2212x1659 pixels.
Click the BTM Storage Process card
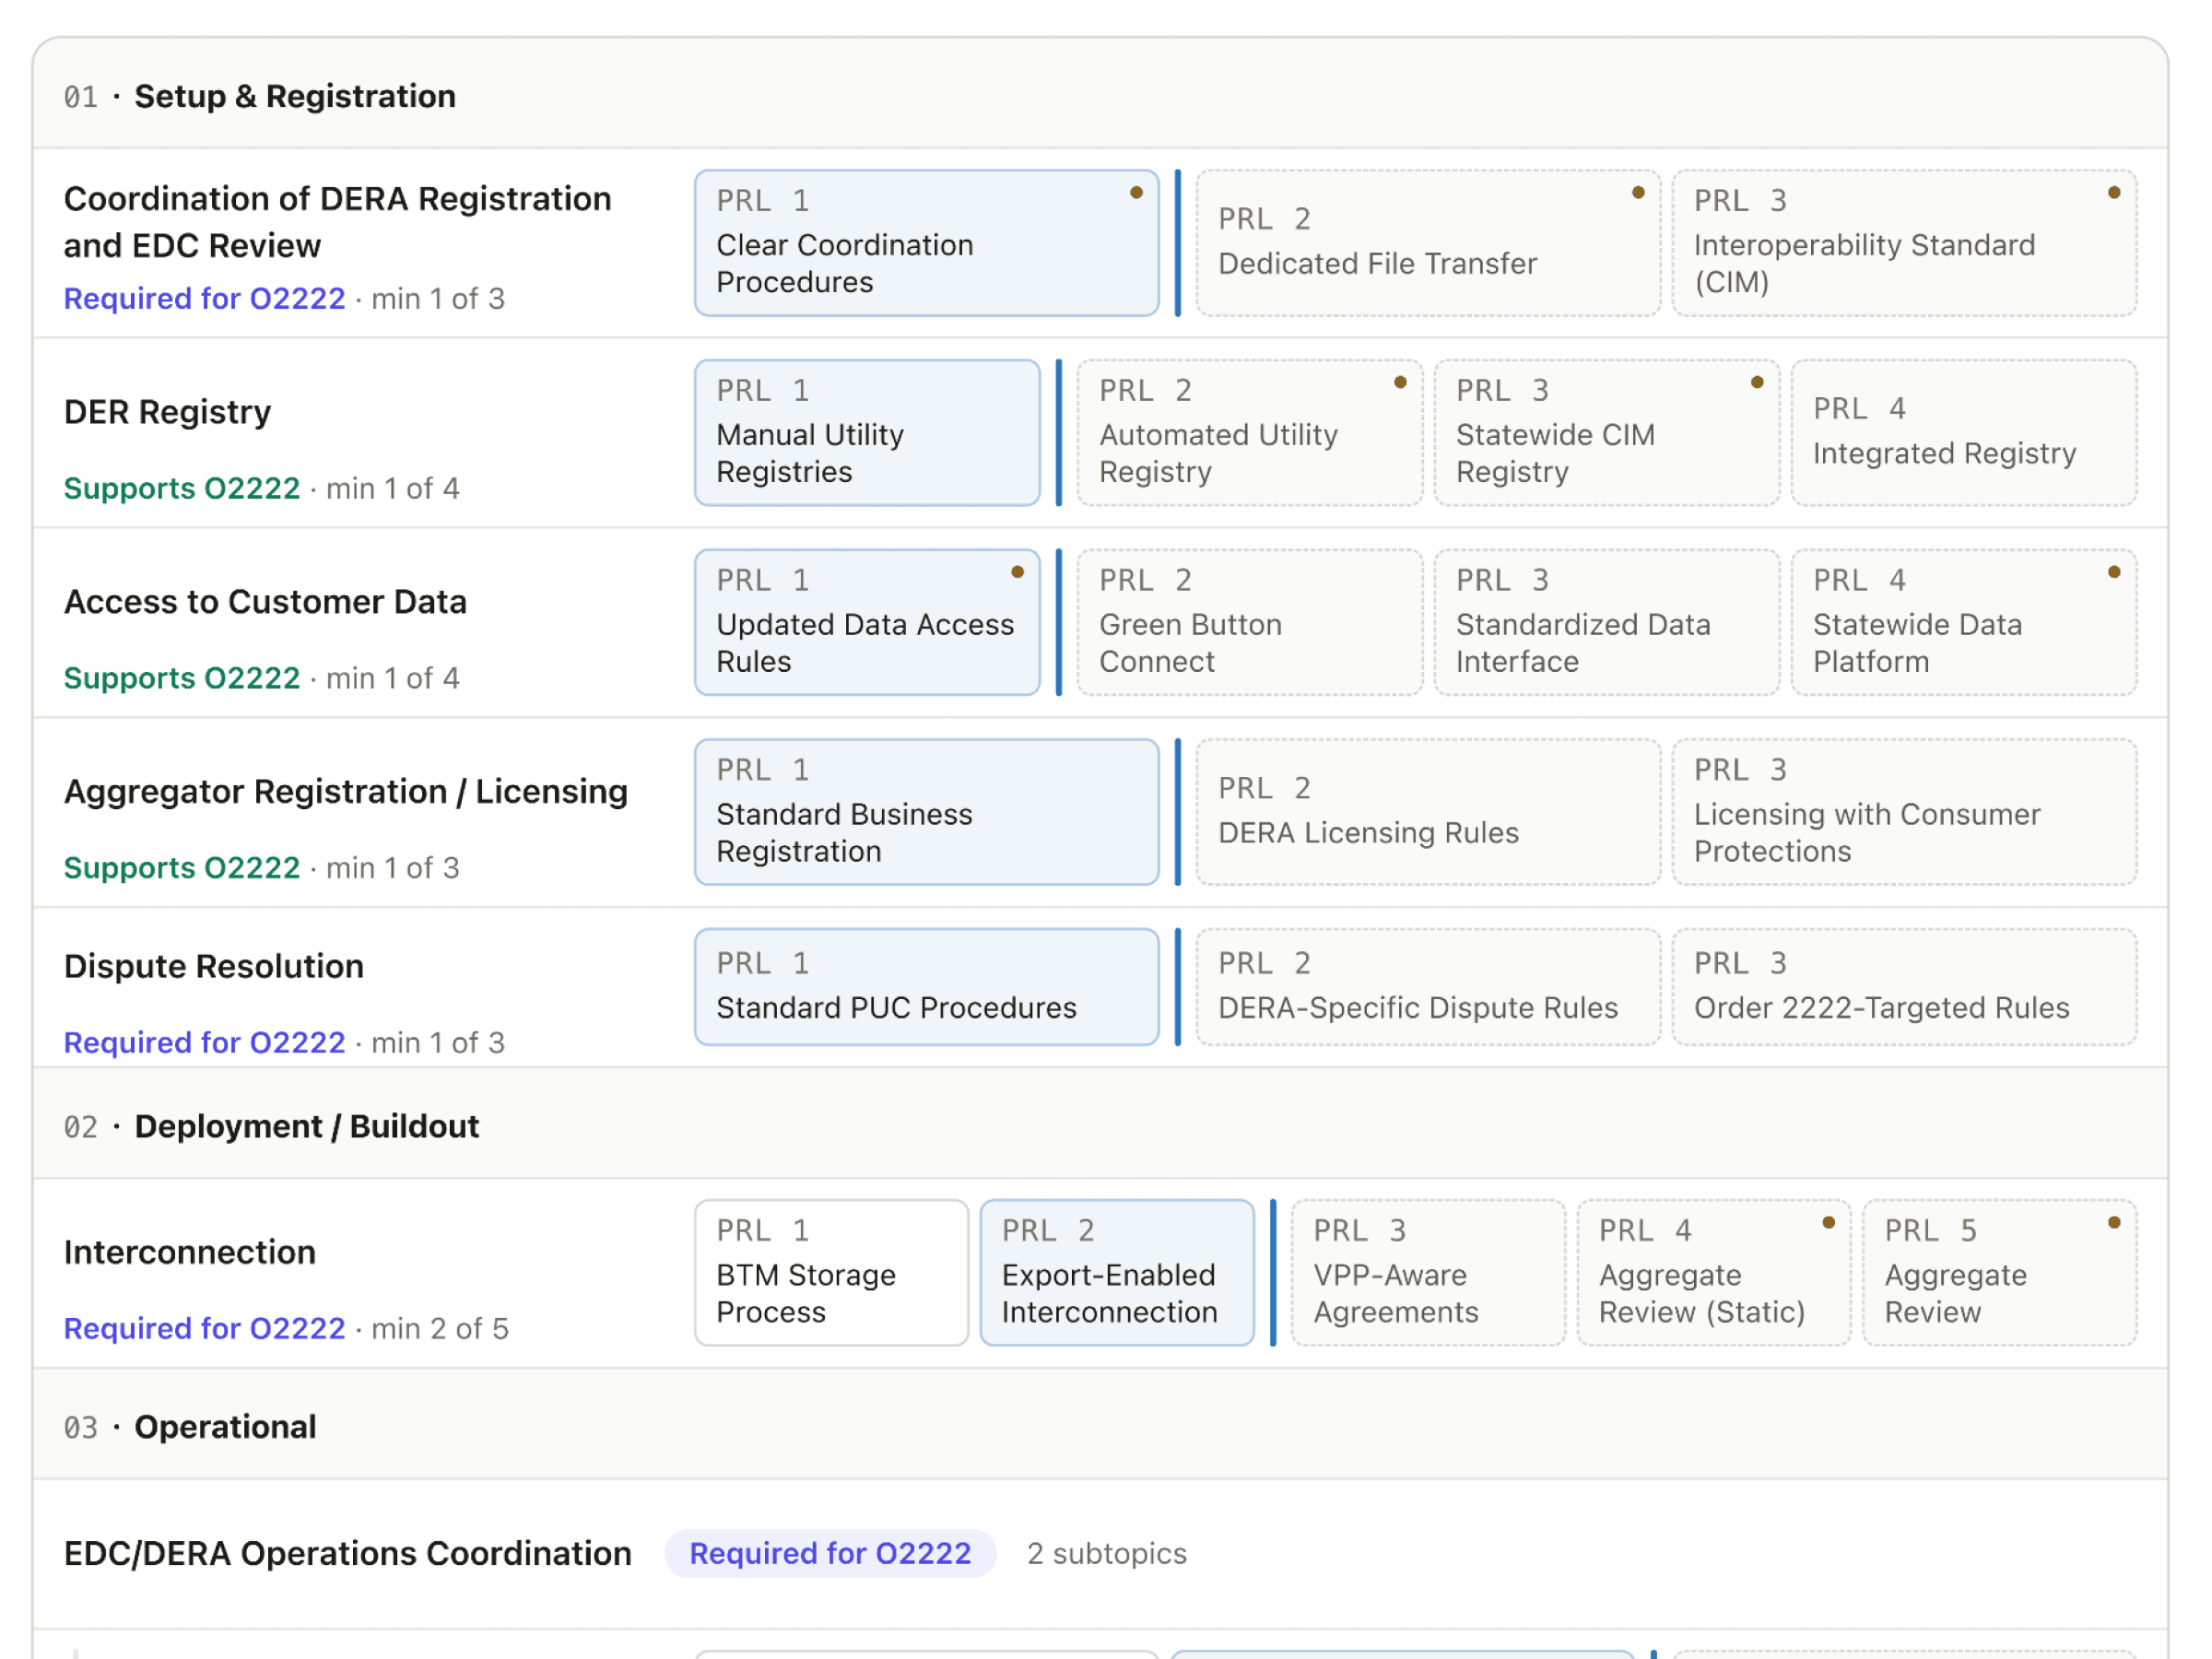(x=831, y=1273)
